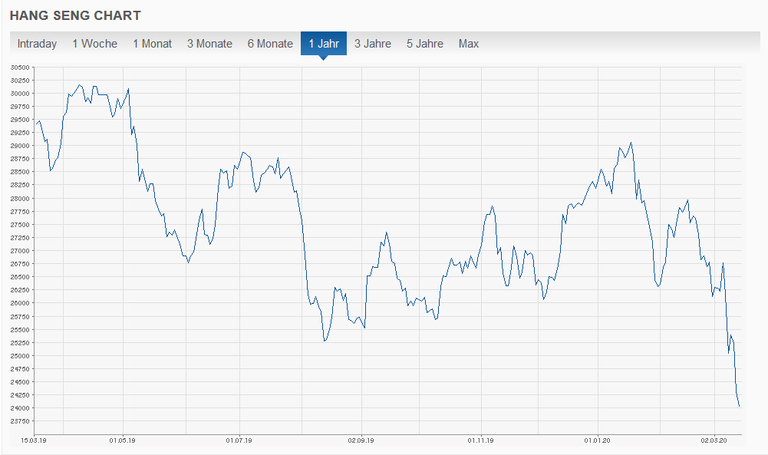Switch chart to 3 Jahre
Viewport: 768px width, 455px height.
click(372, 44)
